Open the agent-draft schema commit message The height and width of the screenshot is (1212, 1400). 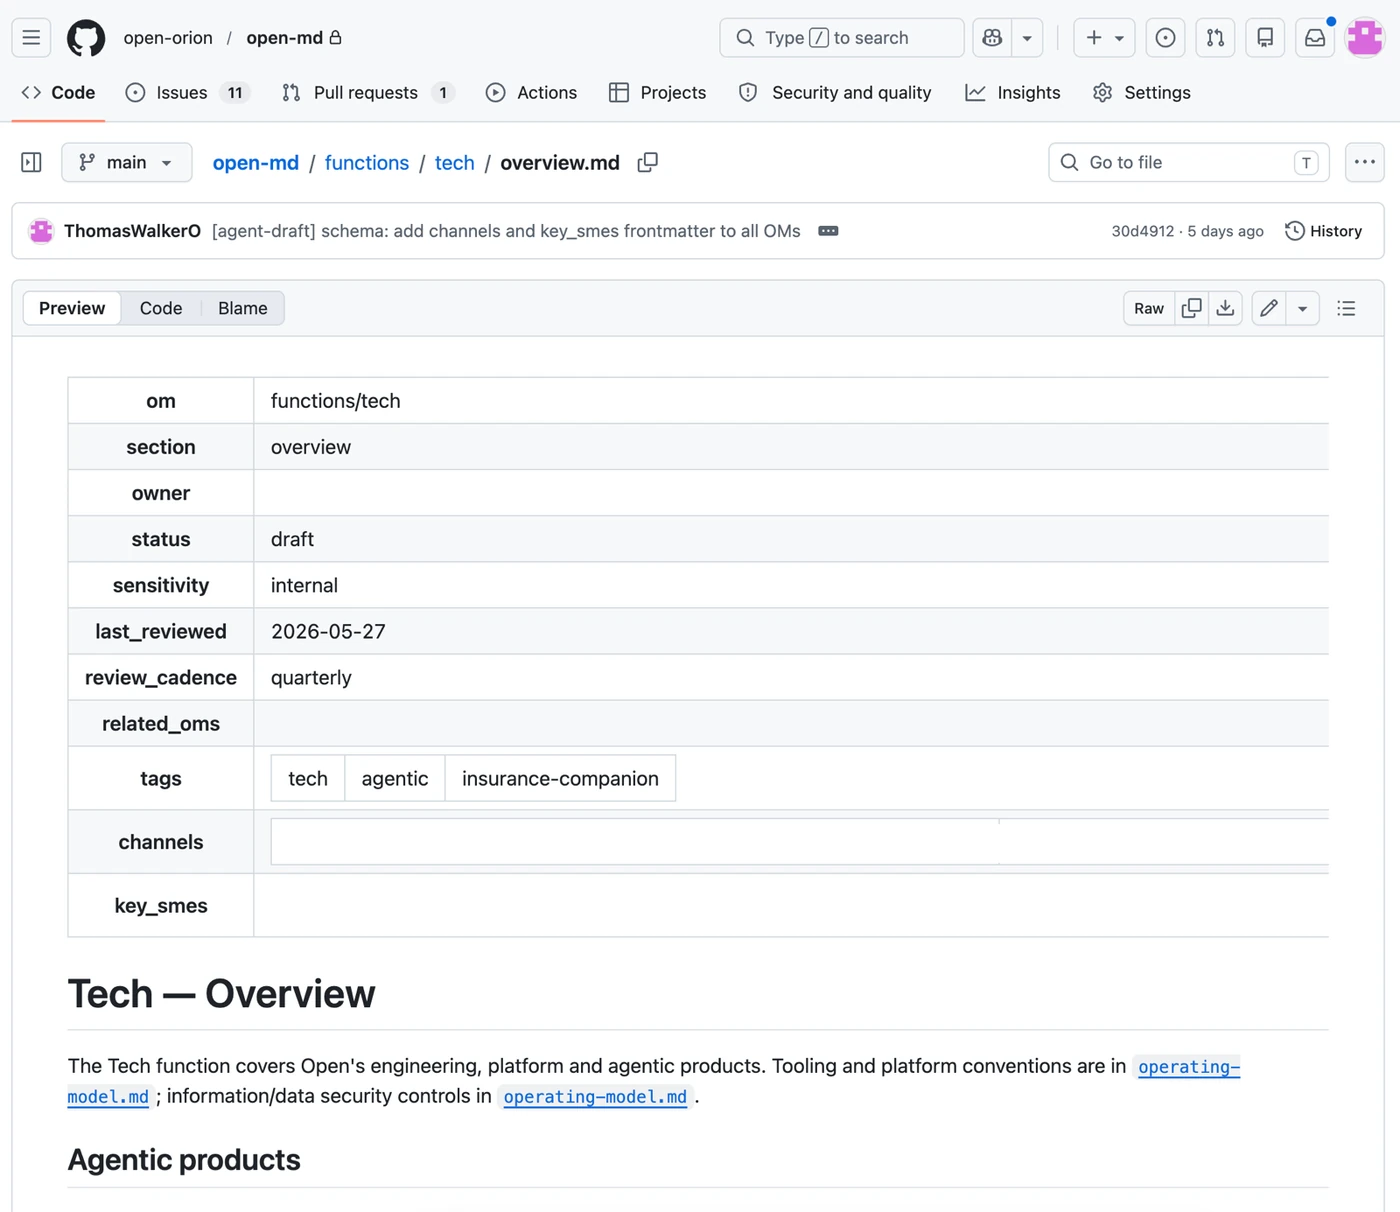(x=506, y=231)
